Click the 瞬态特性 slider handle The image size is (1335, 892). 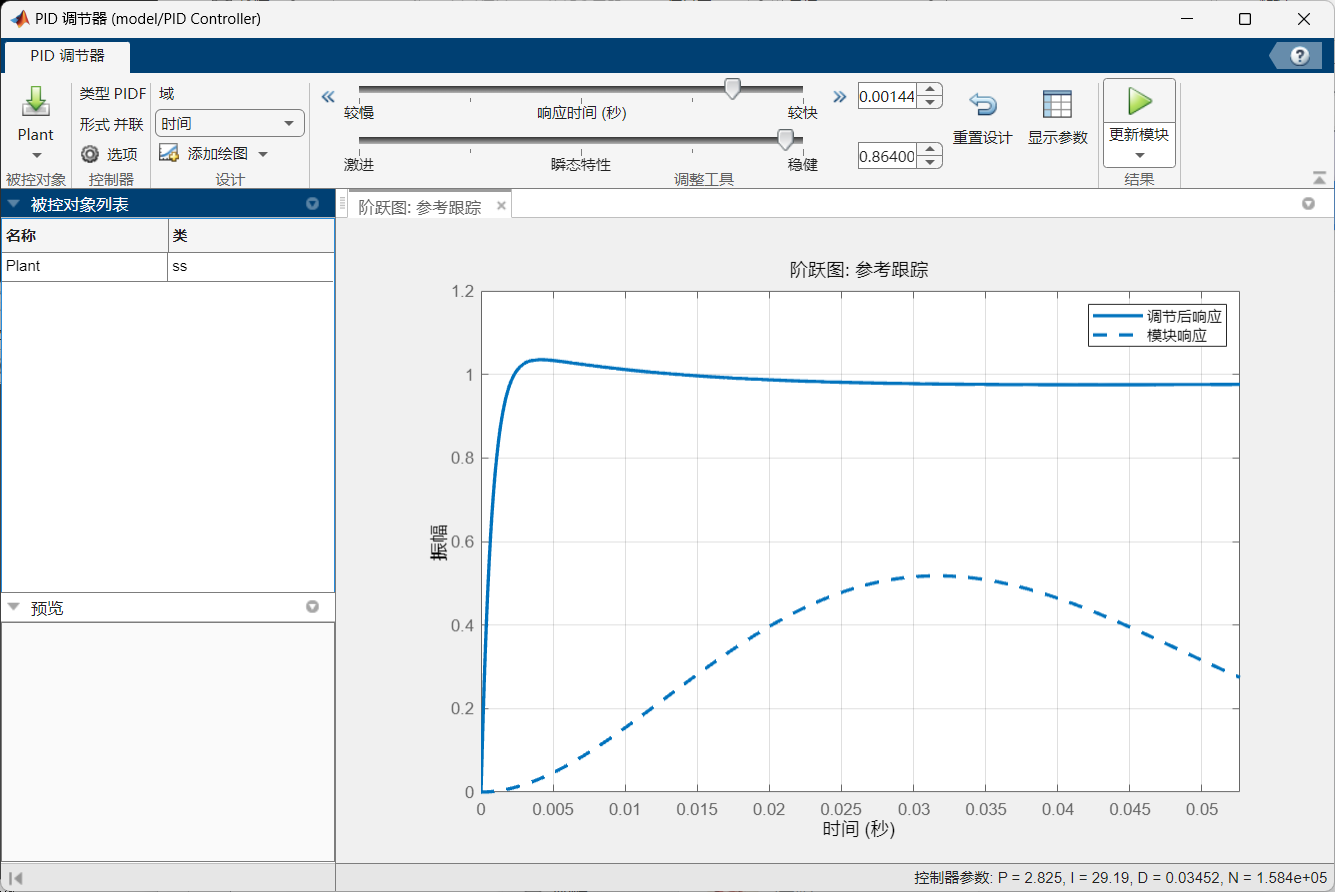click(786, 138)
